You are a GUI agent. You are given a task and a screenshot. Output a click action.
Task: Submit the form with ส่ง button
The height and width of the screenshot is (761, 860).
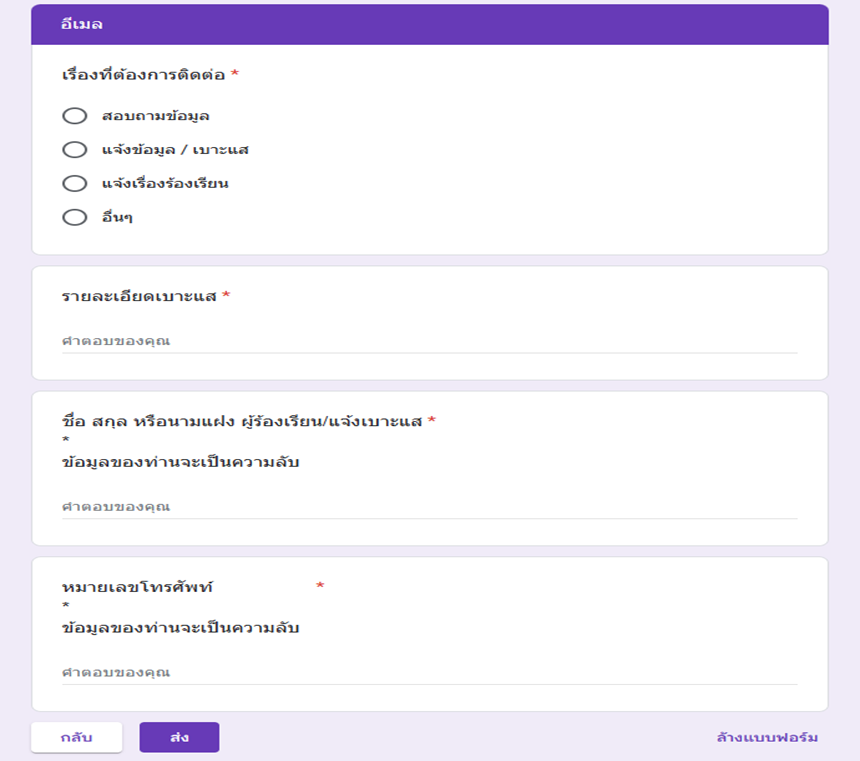coord(179,738)
